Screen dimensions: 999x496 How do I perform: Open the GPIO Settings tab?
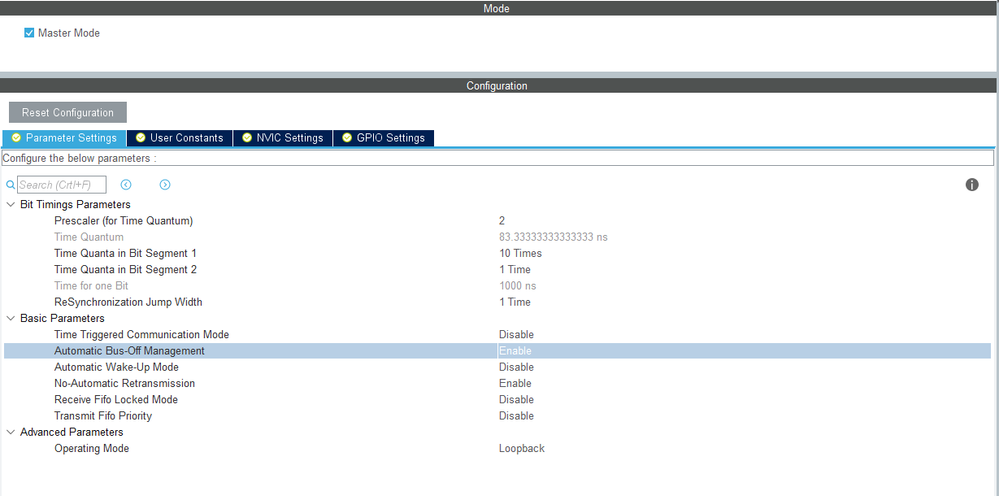coord(384,138)
